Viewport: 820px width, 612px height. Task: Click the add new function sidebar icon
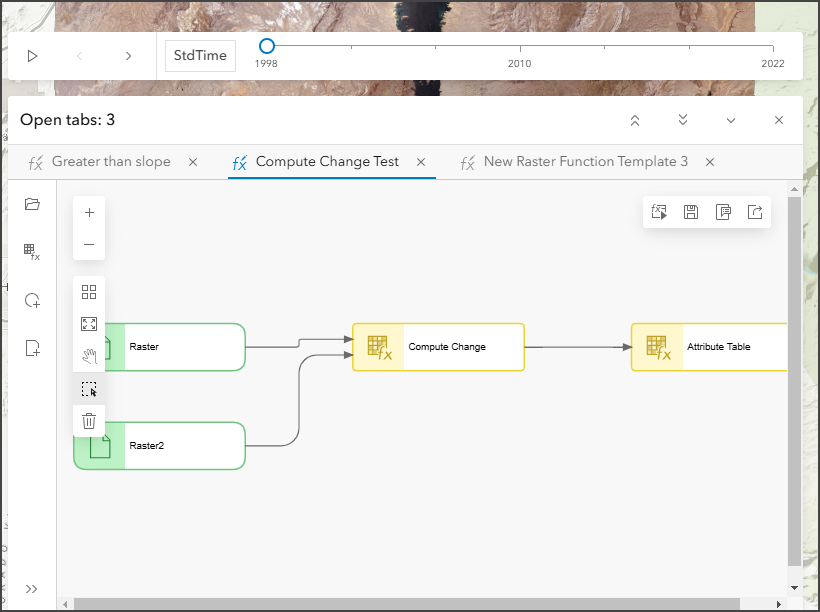(32, 347)
